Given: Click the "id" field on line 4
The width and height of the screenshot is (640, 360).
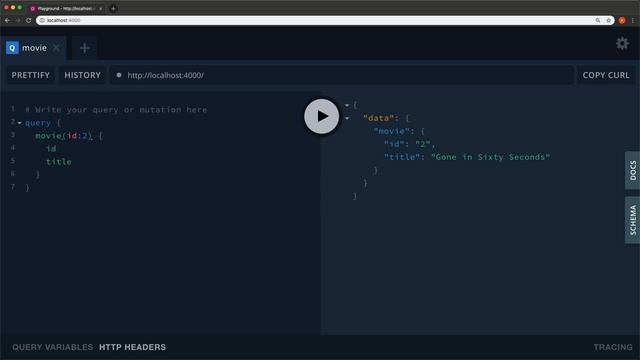Looking at the screenshot, I should click(51, 149).
